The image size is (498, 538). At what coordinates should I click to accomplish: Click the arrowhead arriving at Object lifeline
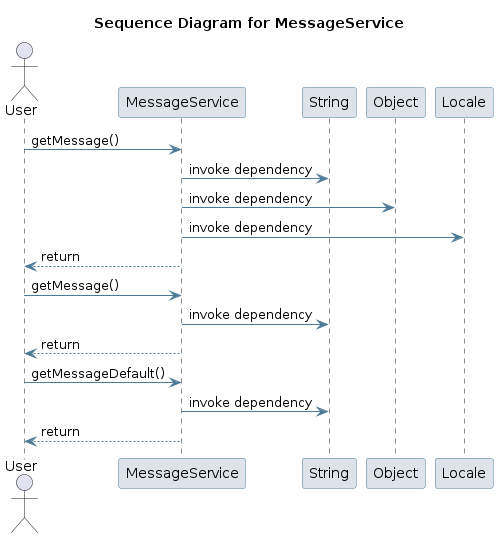389,208
